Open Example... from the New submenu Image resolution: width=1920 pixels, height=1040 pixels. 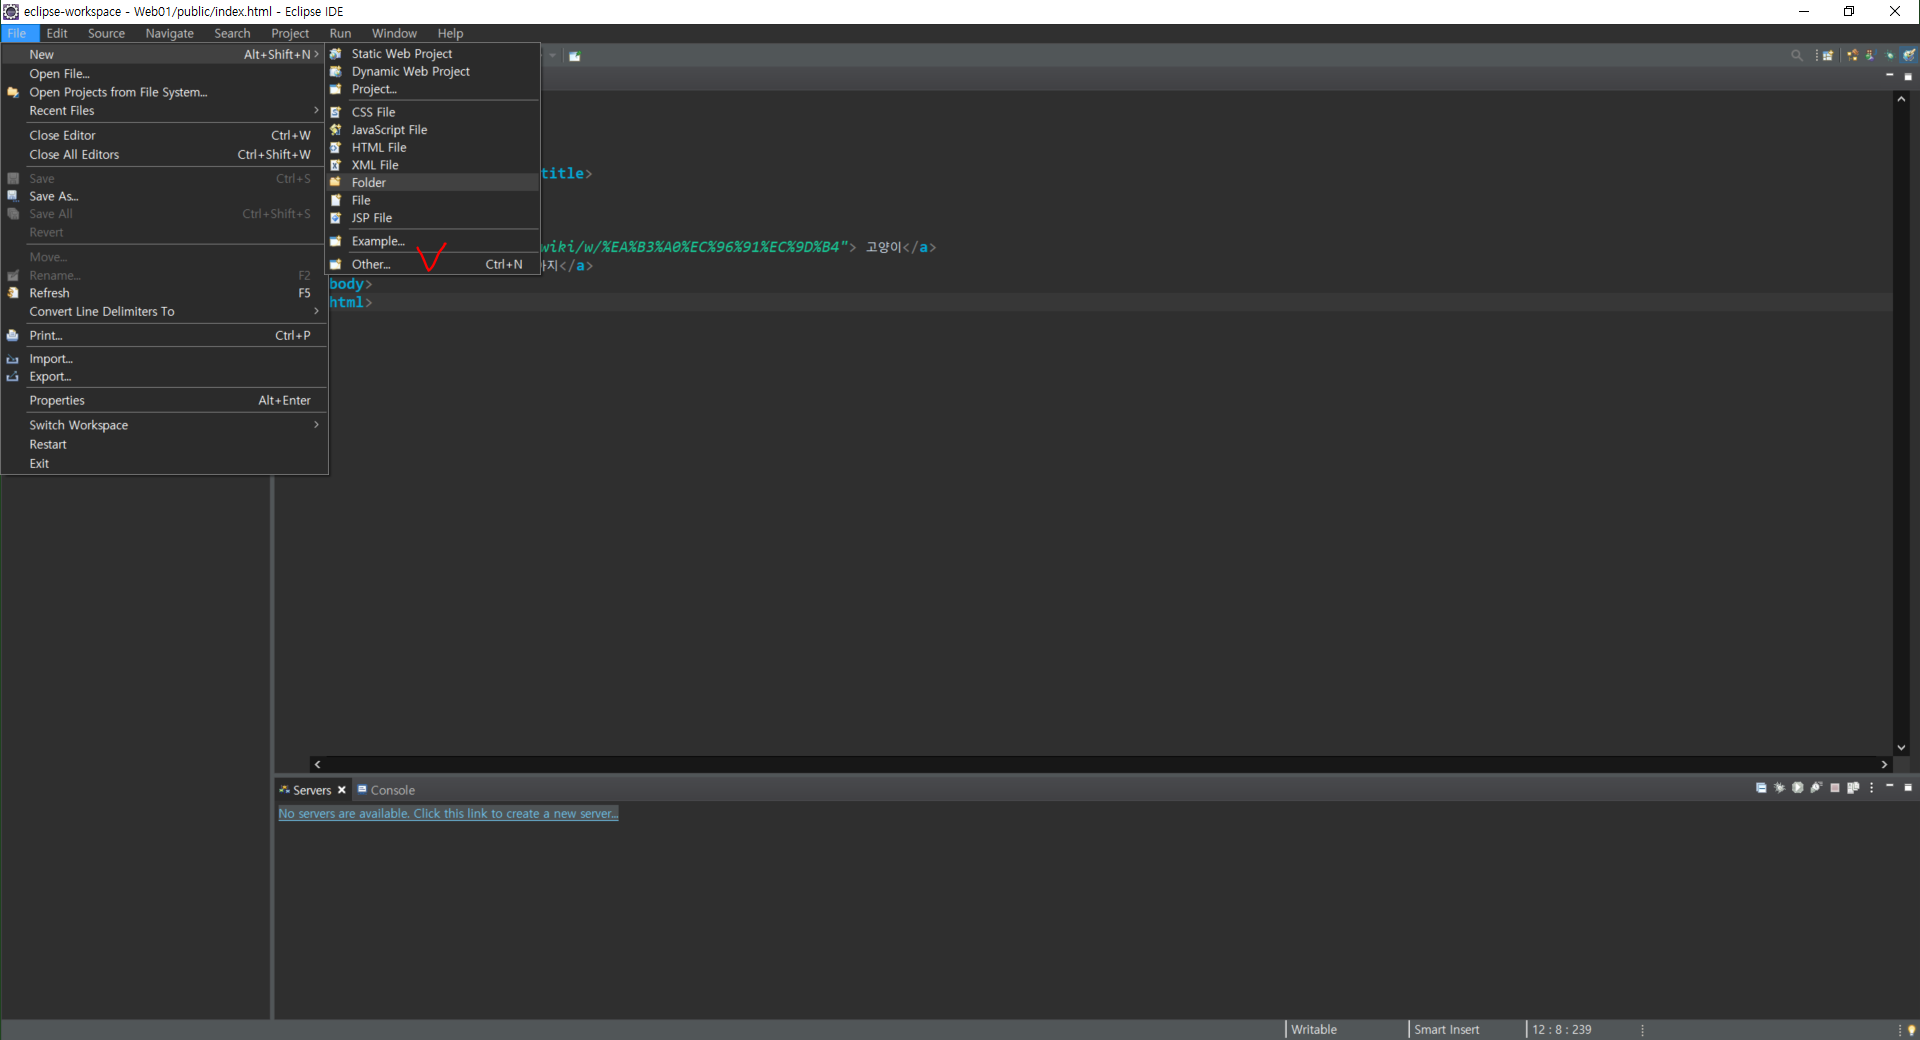click(433, 241)
